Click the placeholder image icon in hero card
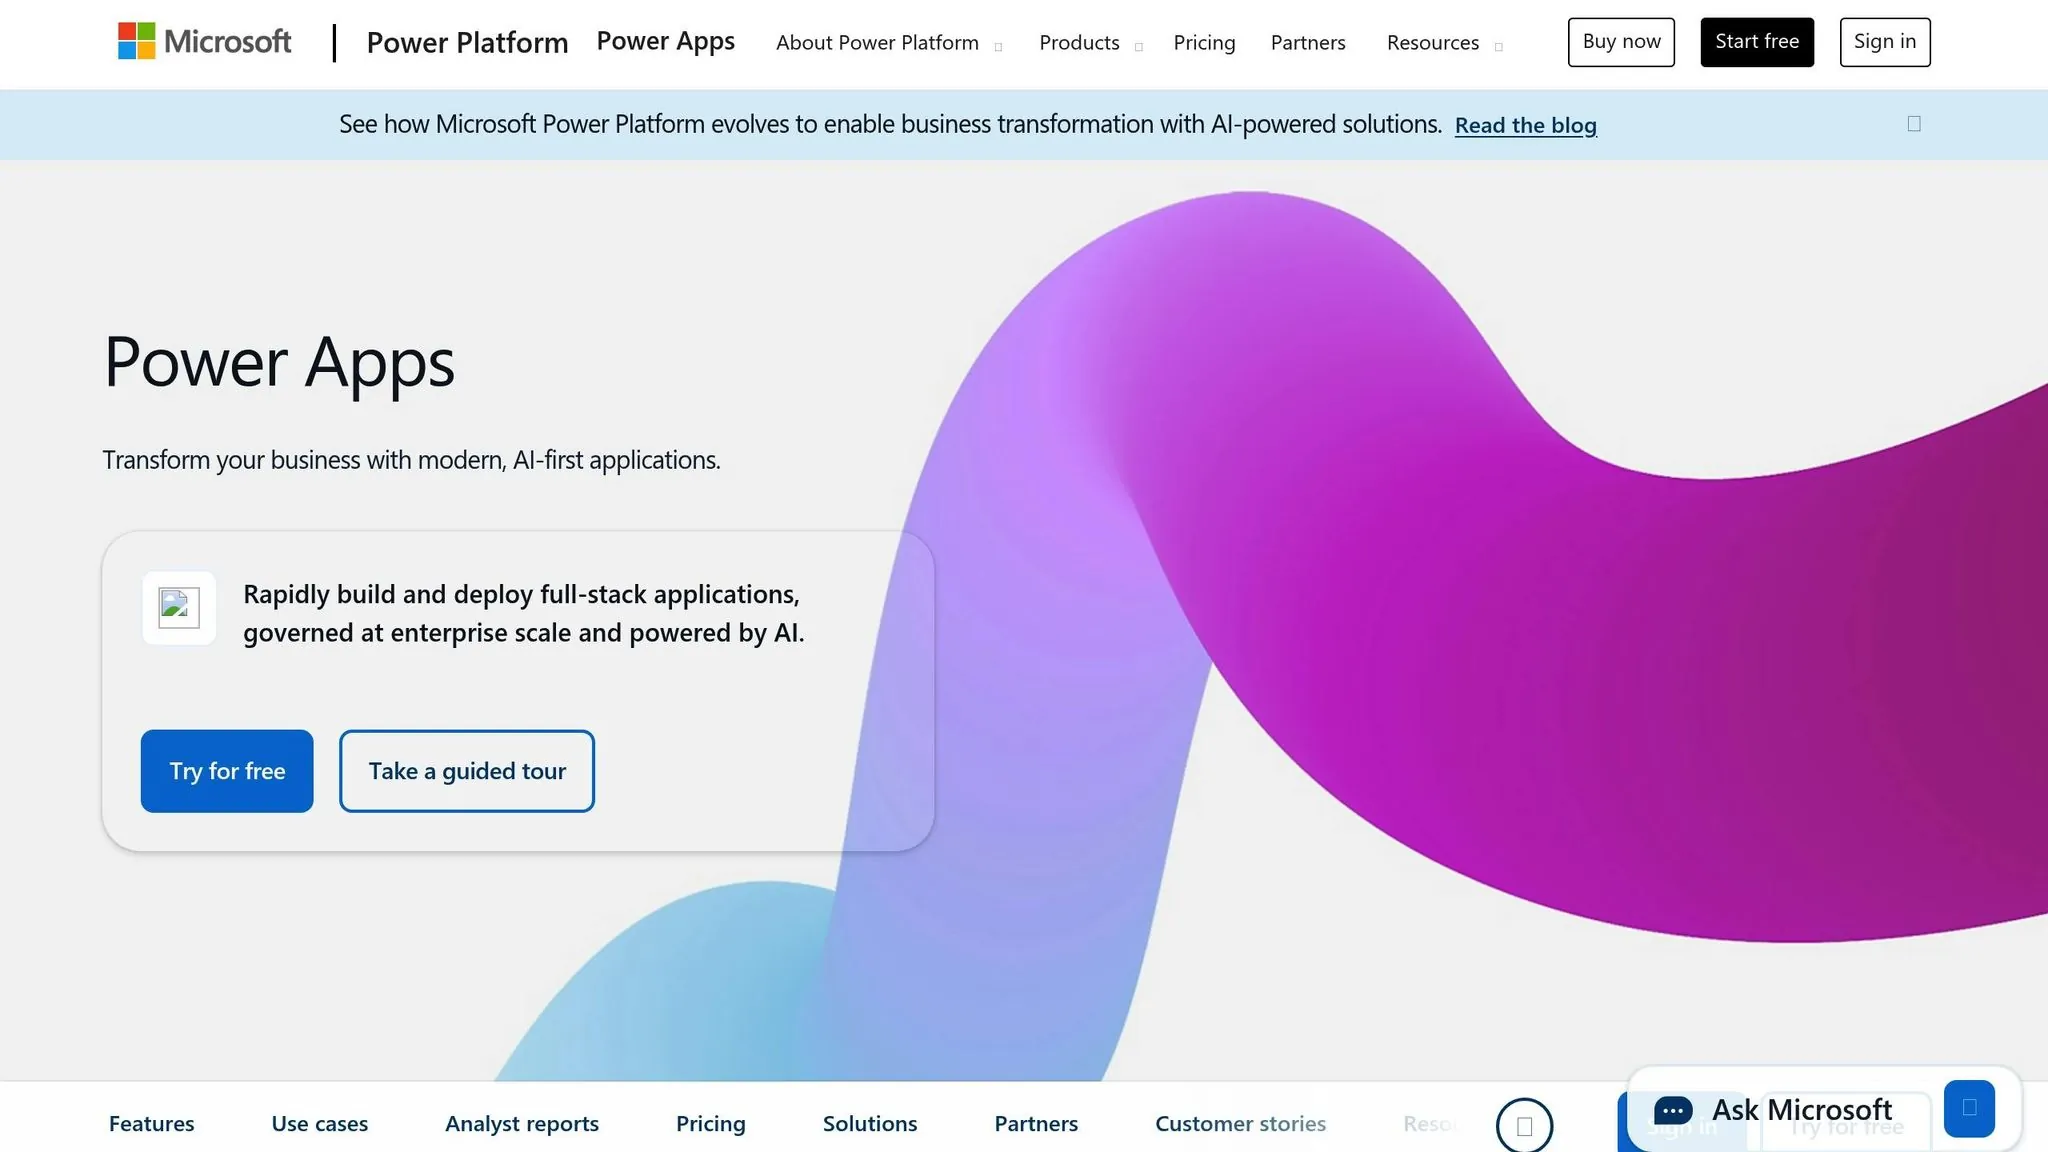This screenshot has height=1152, width=2048. pos(179,607)
